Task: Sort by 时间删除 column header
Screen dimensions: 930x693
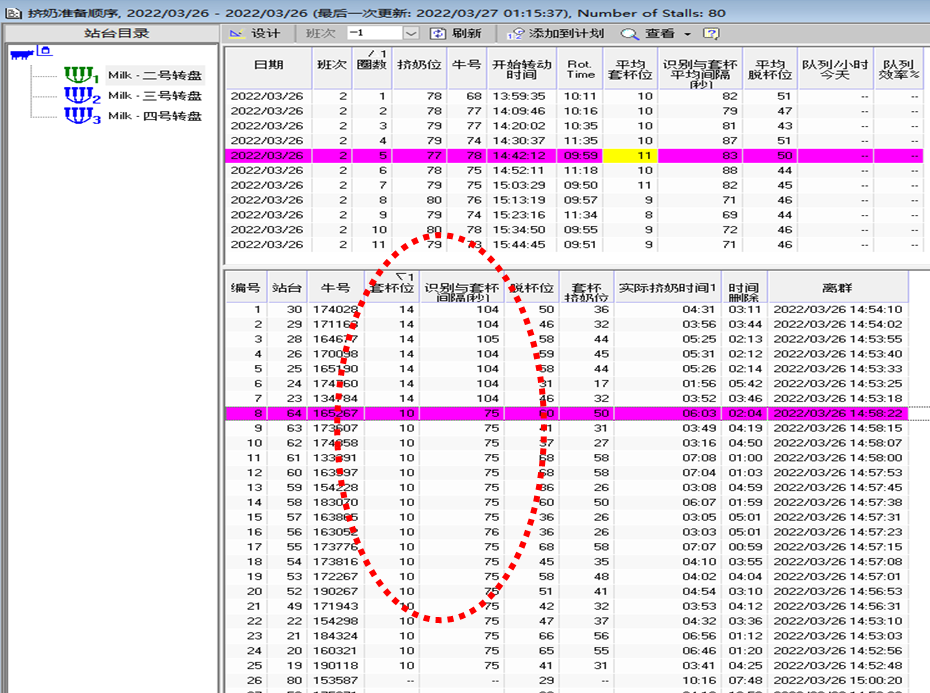Action: [x=744, y=288]
